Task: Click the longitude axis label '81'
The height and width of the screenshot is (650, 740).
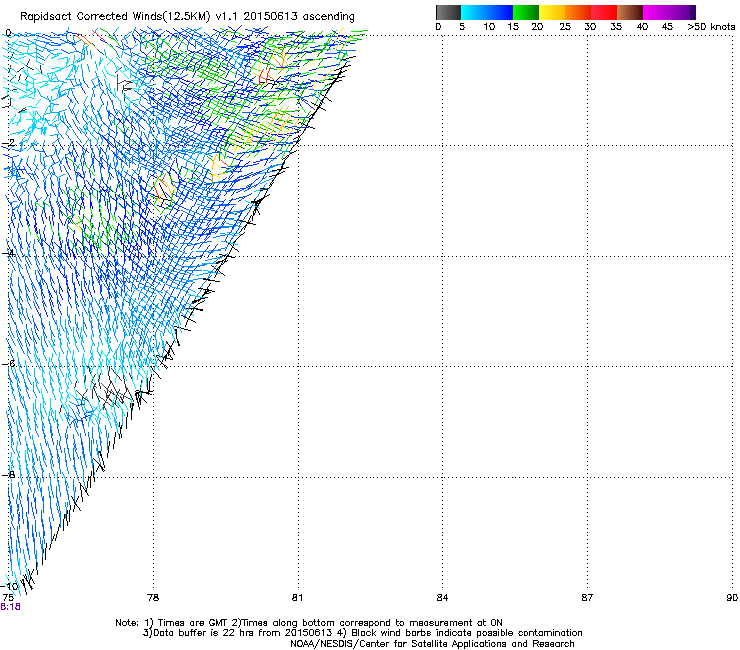Action: coord(297,598)
